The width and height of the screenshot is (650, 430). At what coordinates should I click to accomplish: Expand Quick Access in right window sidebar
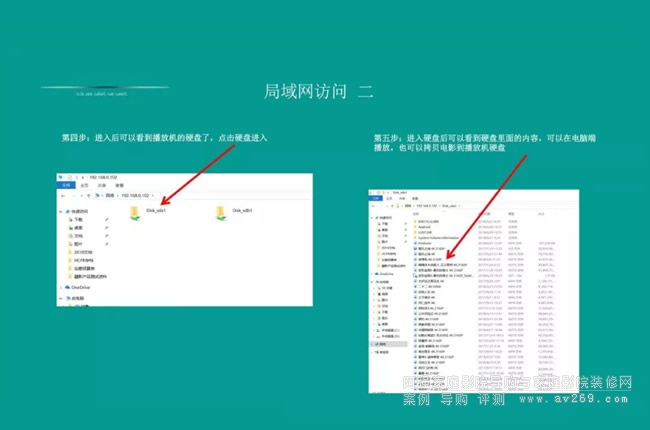tap(372, 217)
